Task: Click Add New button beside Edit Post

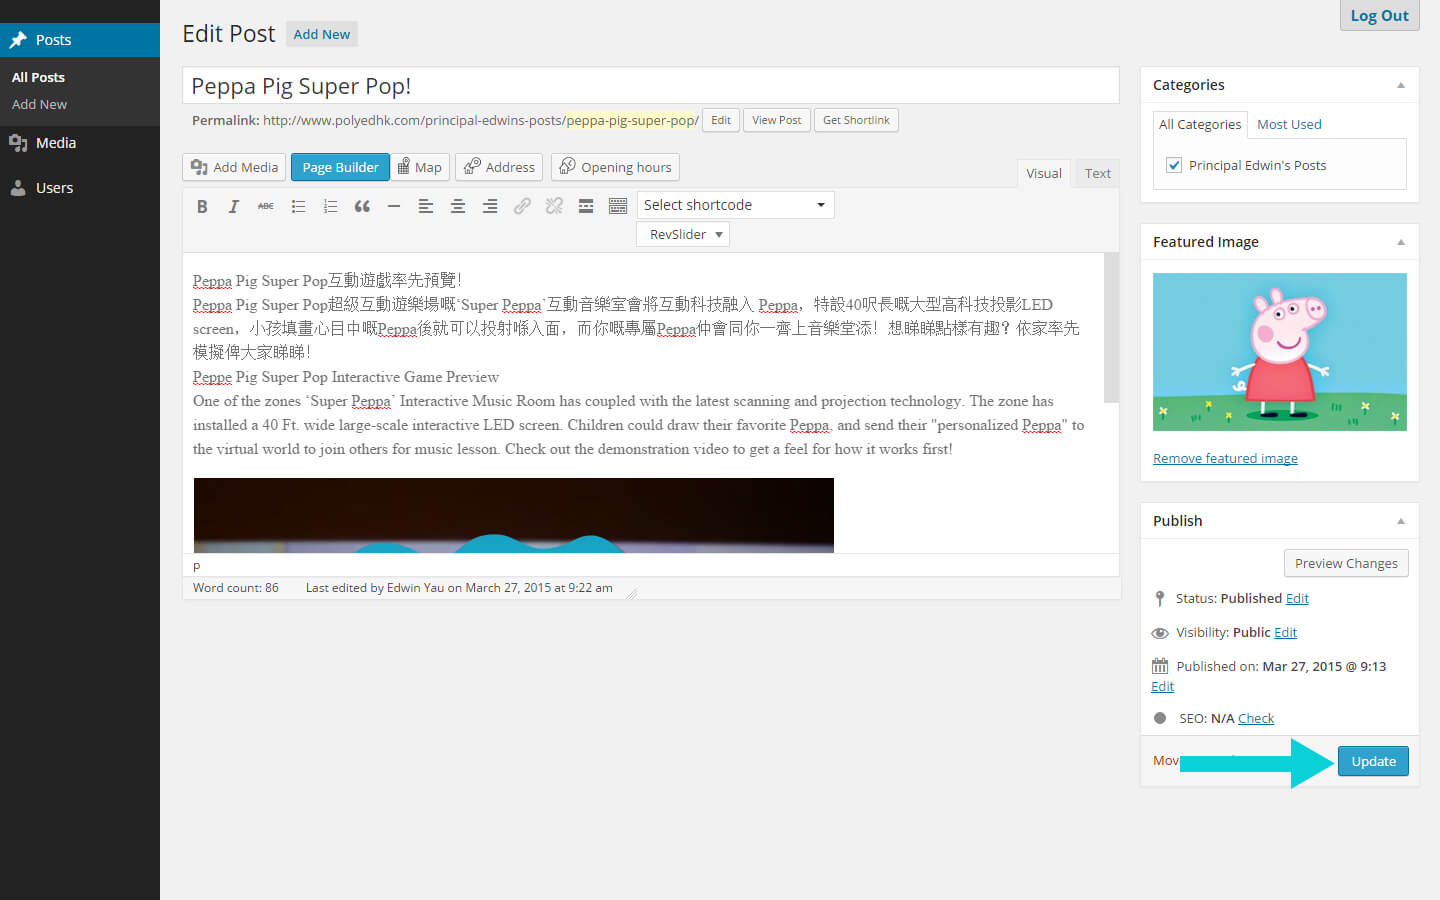Action: pyautogui.click(x=322, y=34)
